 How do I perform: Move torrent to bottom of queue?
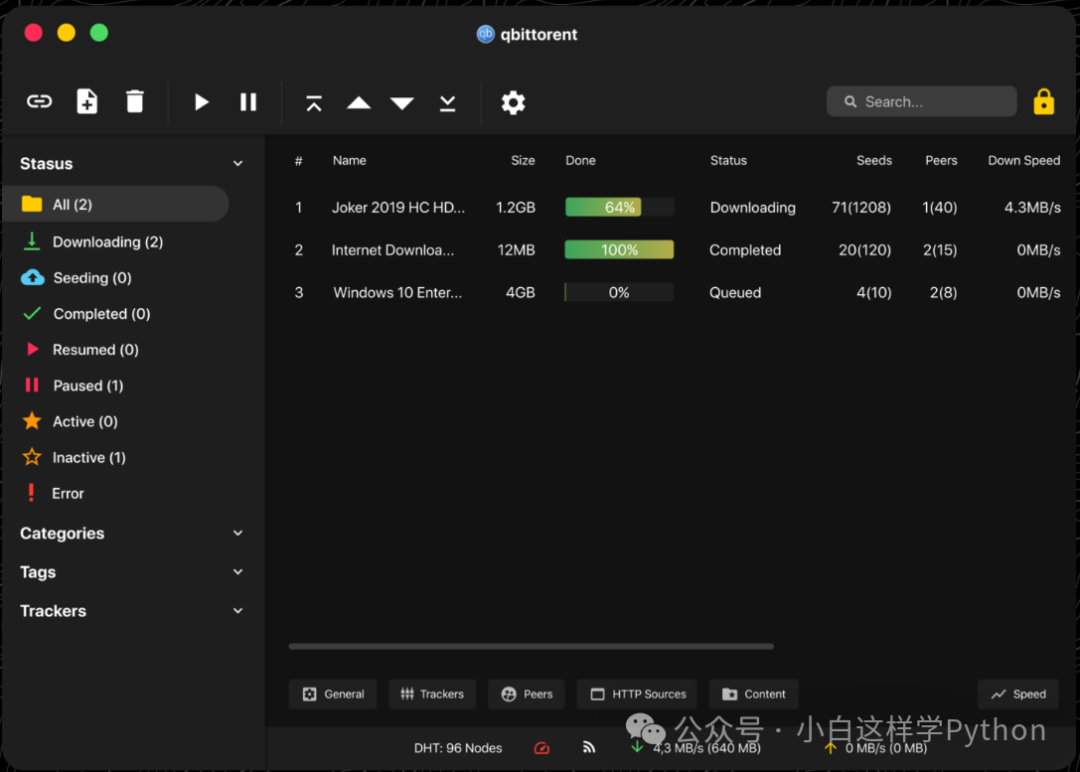coord(448,103)
